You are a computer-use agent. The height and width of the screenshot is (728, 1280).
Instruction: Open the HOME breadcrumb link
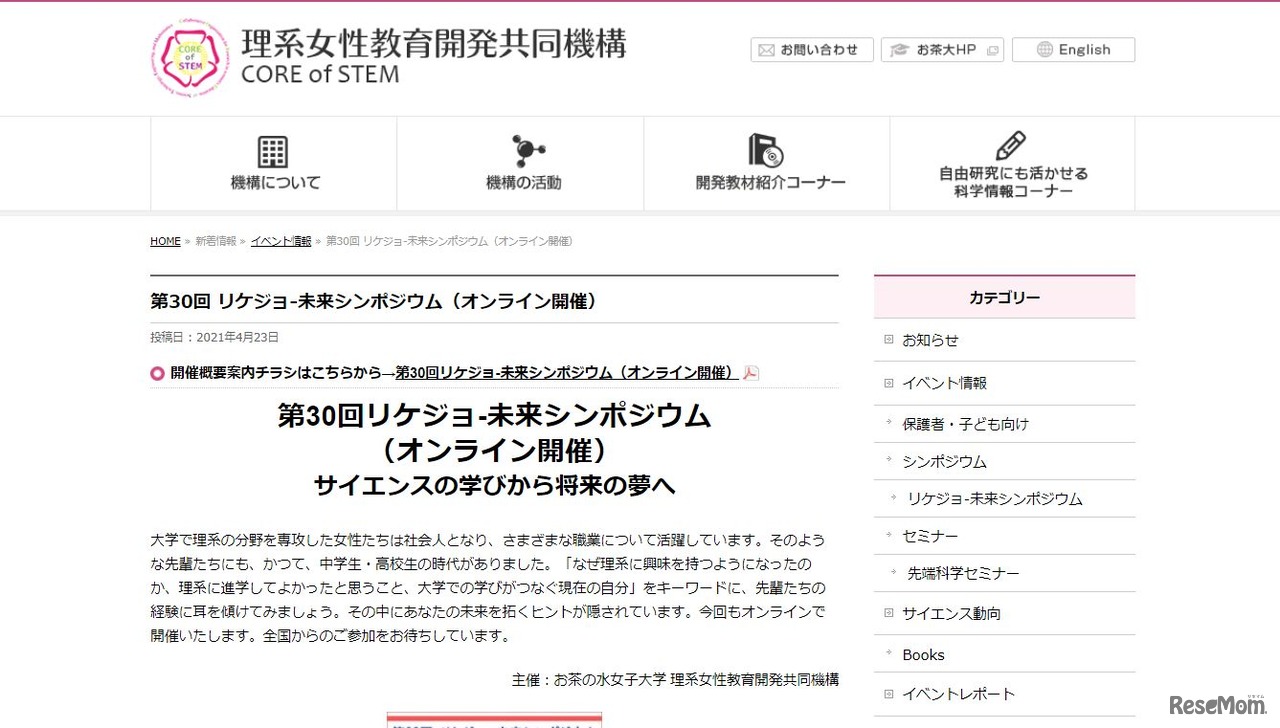[x=165, y=241]
